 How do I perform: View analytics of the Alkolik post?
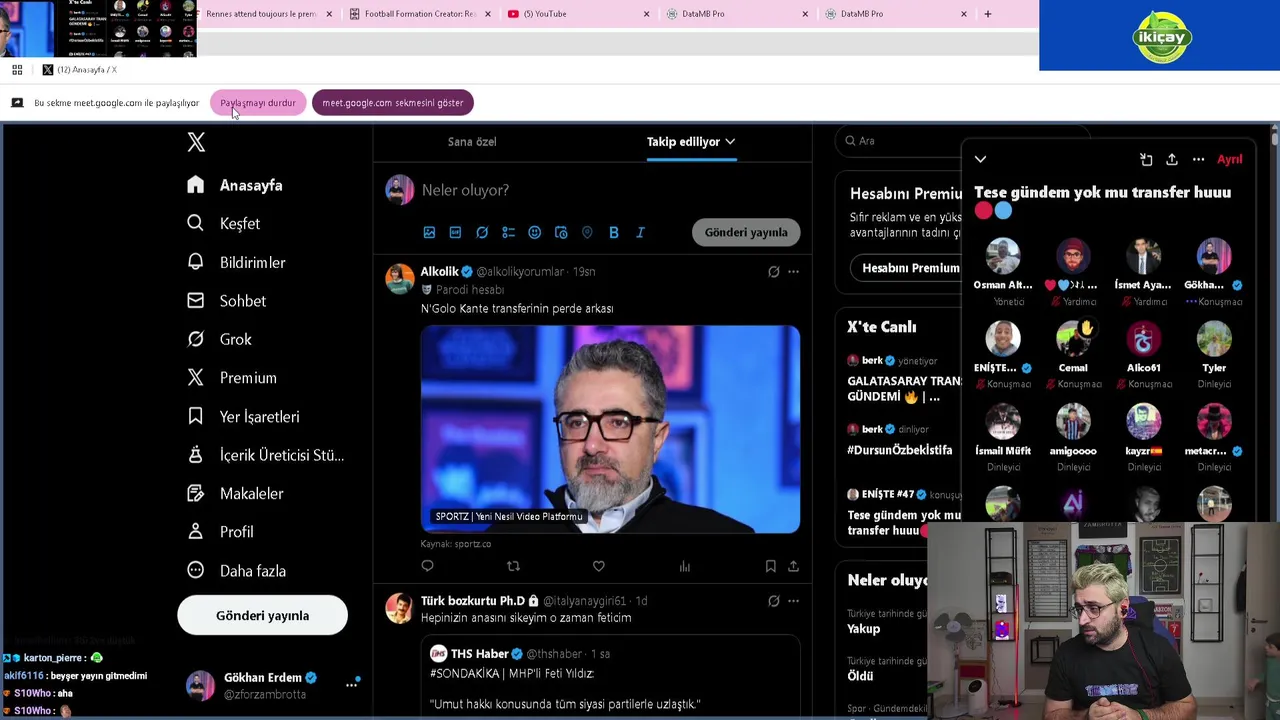685,566
